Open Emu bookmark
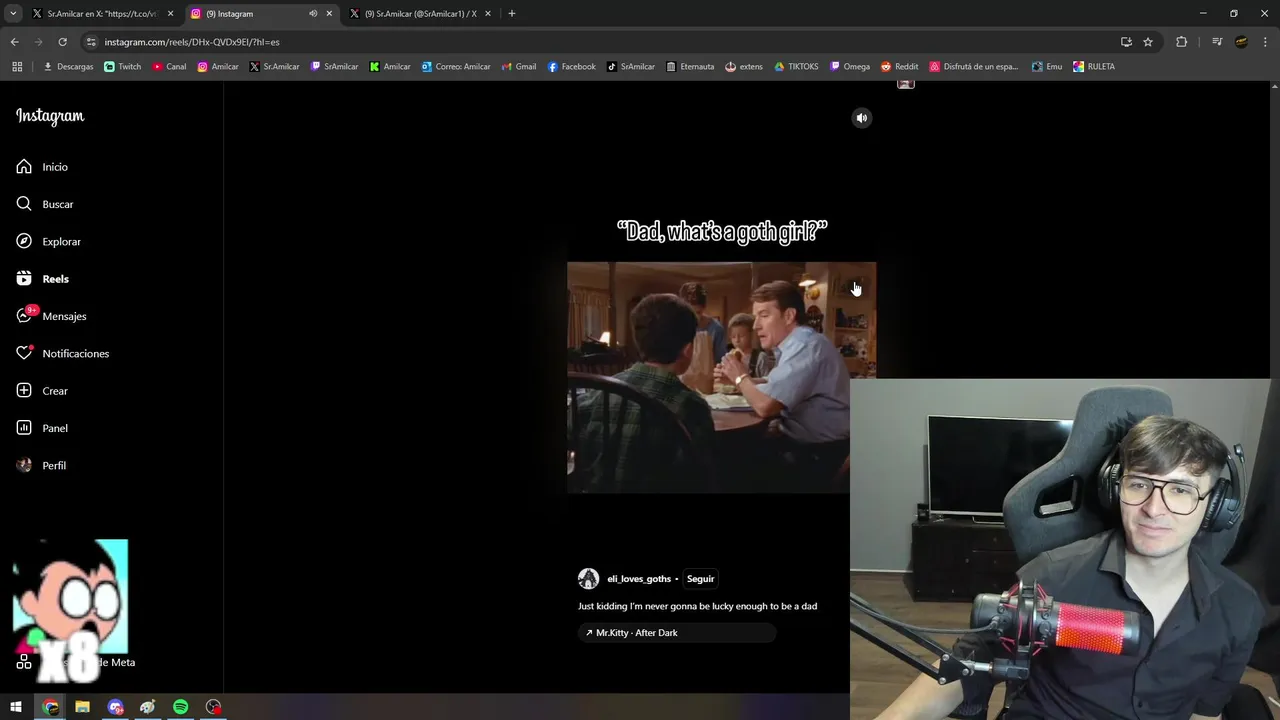 coord(1047,67)
